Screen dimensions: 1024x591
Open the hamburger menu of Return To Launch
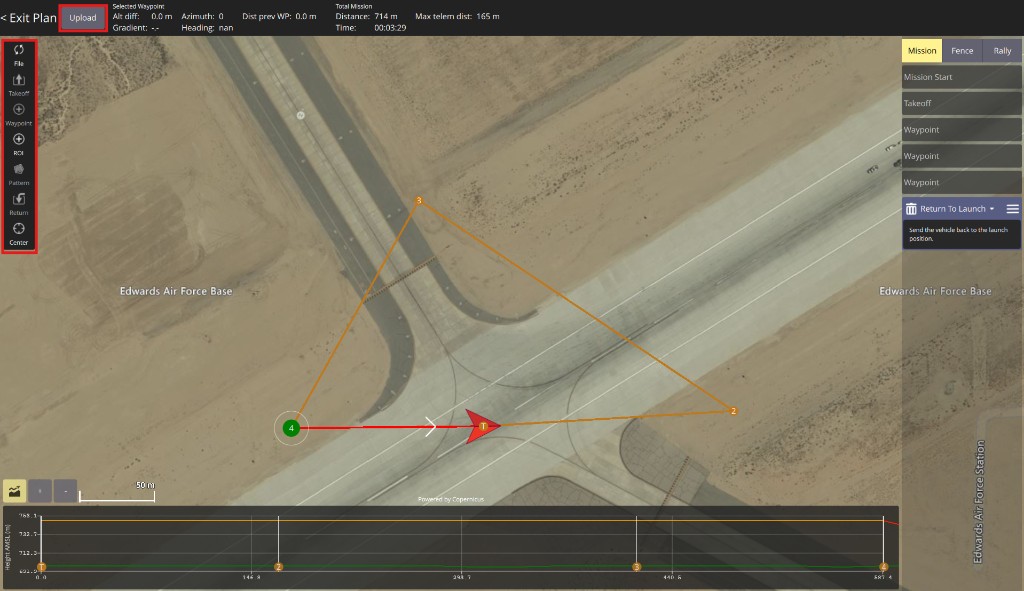pyautogui.click(x=1012, y=209)
